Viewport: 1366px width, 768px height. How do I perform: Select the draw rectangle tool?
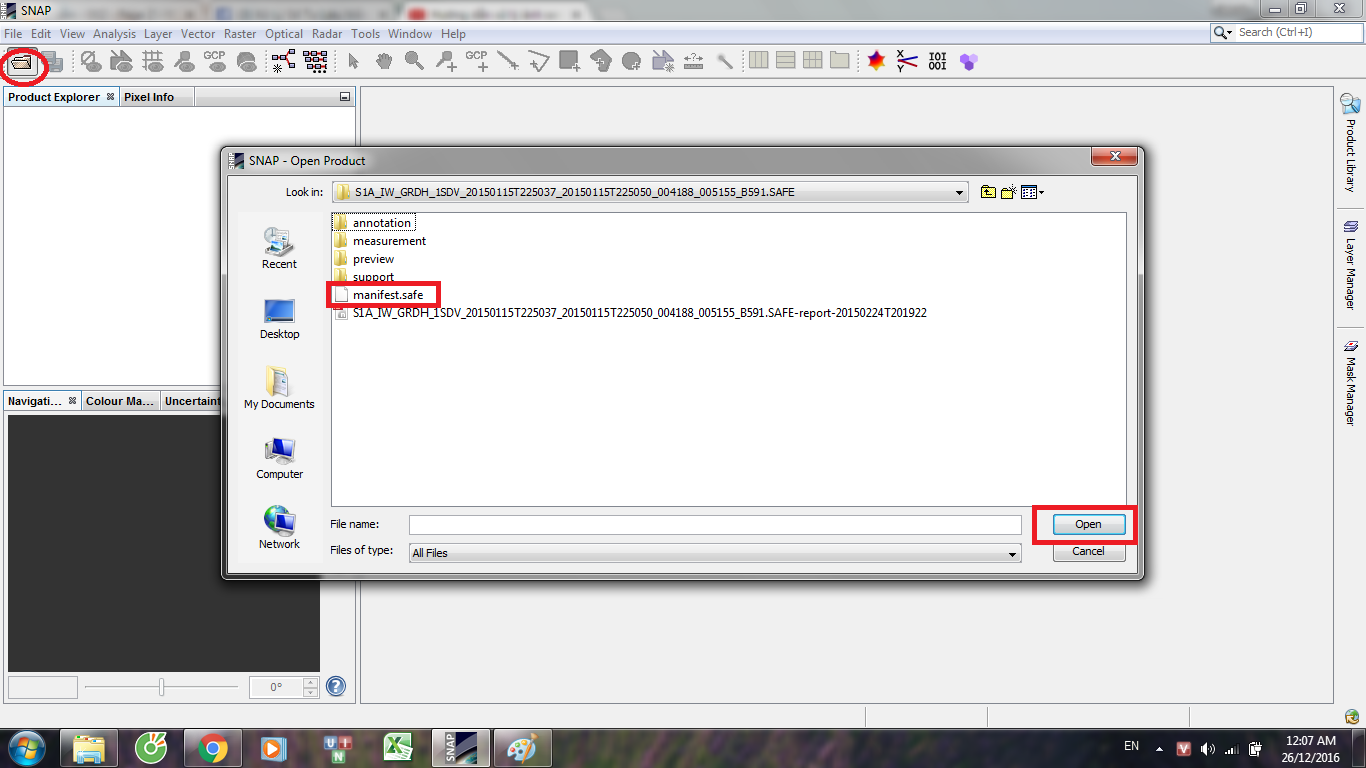(x=570, y=61)
